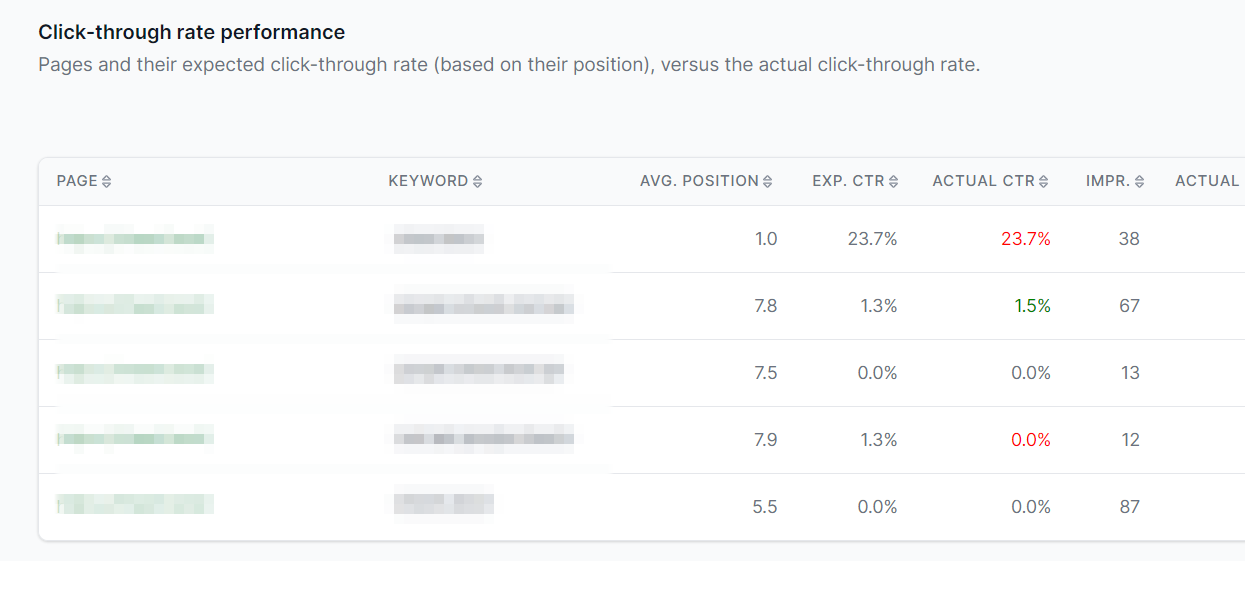Click the EXP. CTR sort icon

click(893, 182)
